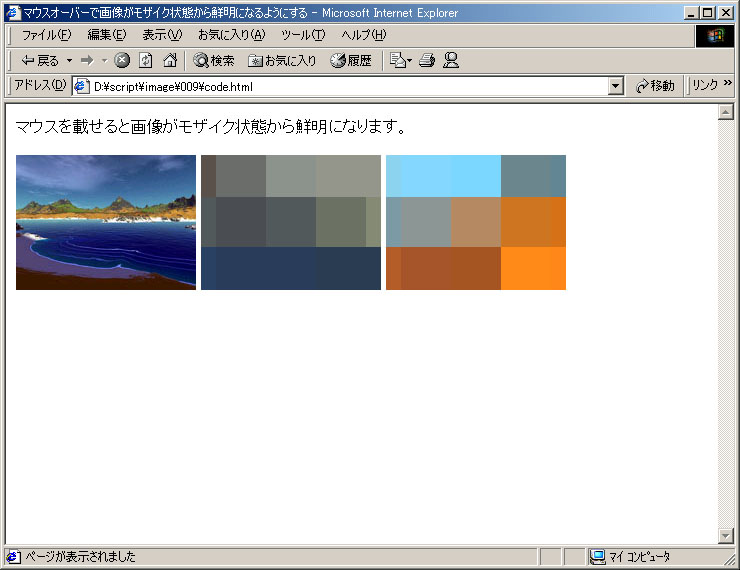Click the ページが表示されました status text
Image resolution: width=740 pixels, height=570 pixels.
pyautogui.click(x=80, y=557)
